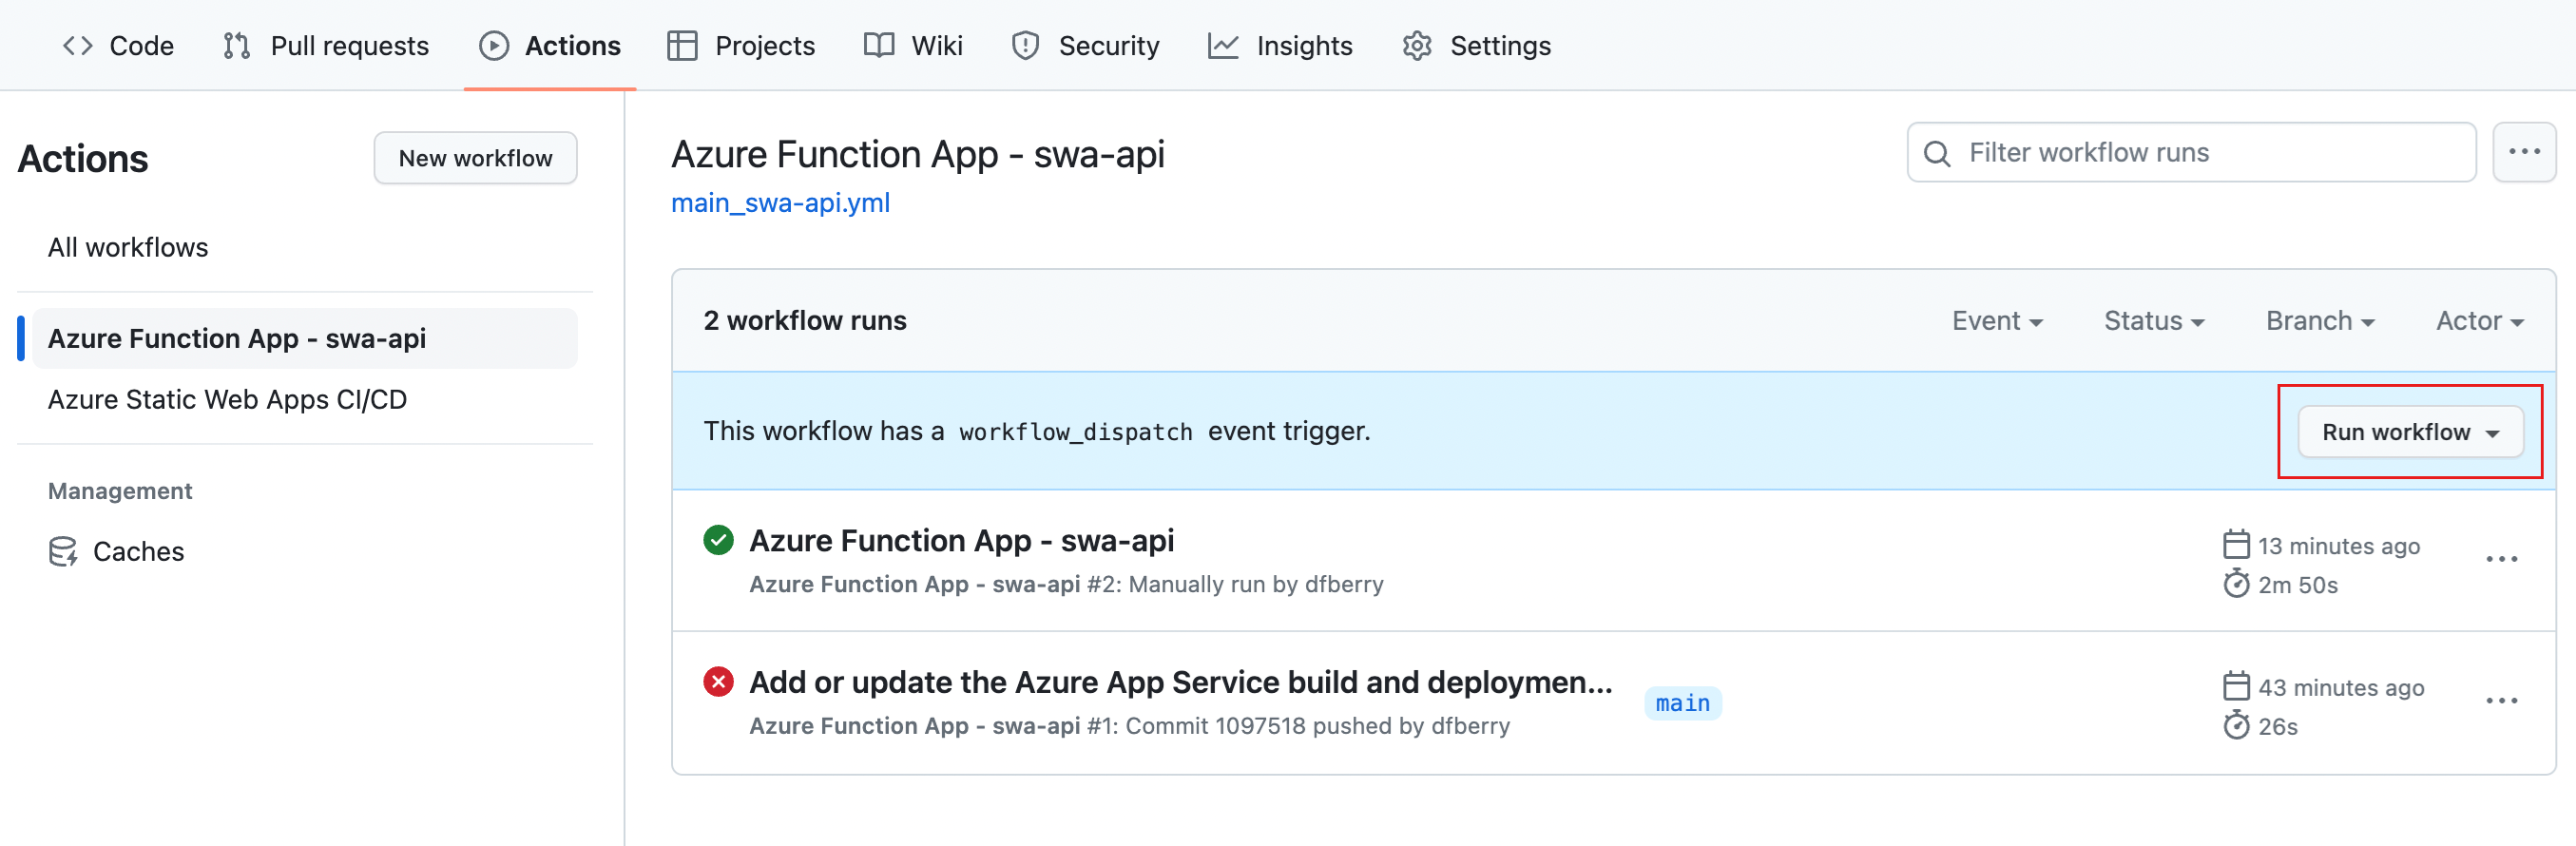Open the workflow options kebab menu beside filter
Screen dimensions: 2576x846
click(2524, 152)
